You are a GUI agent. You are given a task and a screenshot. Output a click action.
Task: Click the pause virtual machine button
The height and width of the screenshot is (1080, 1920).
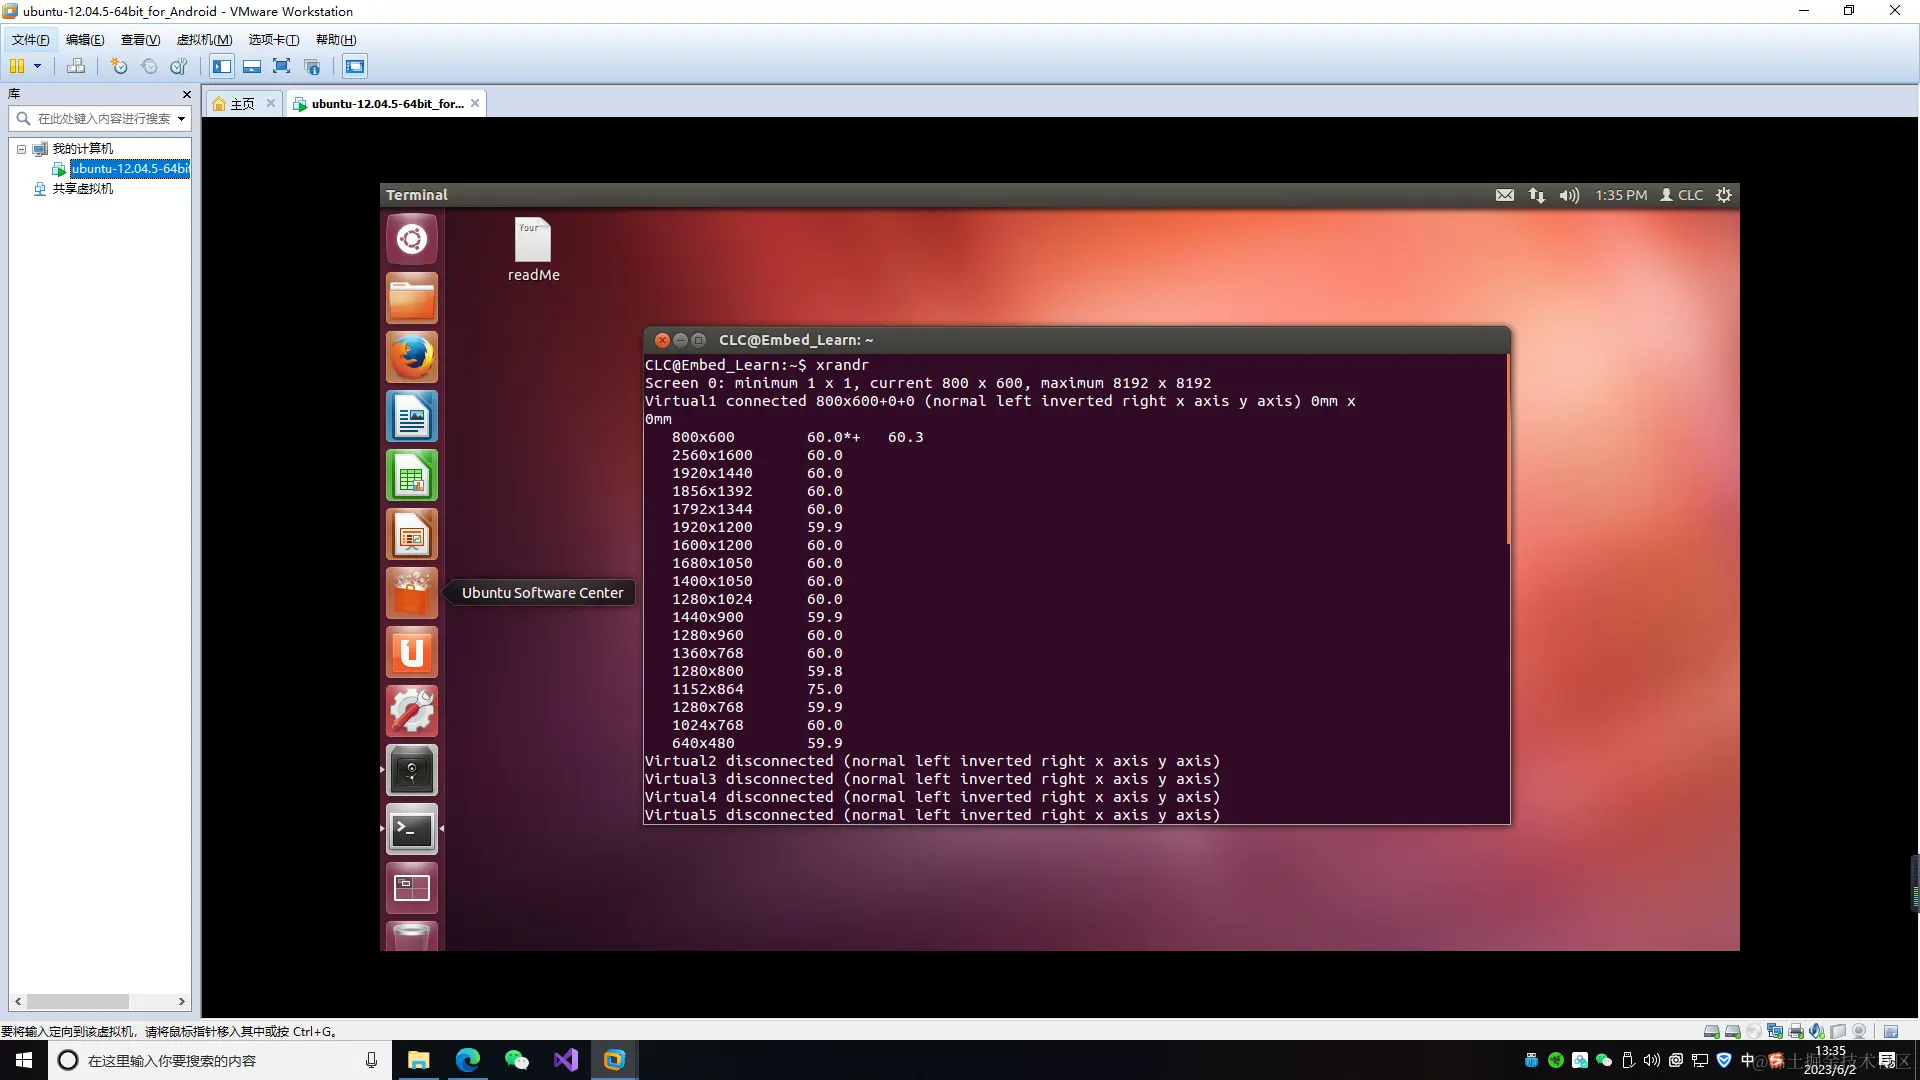pyautogui.click(x=17, y=66)
